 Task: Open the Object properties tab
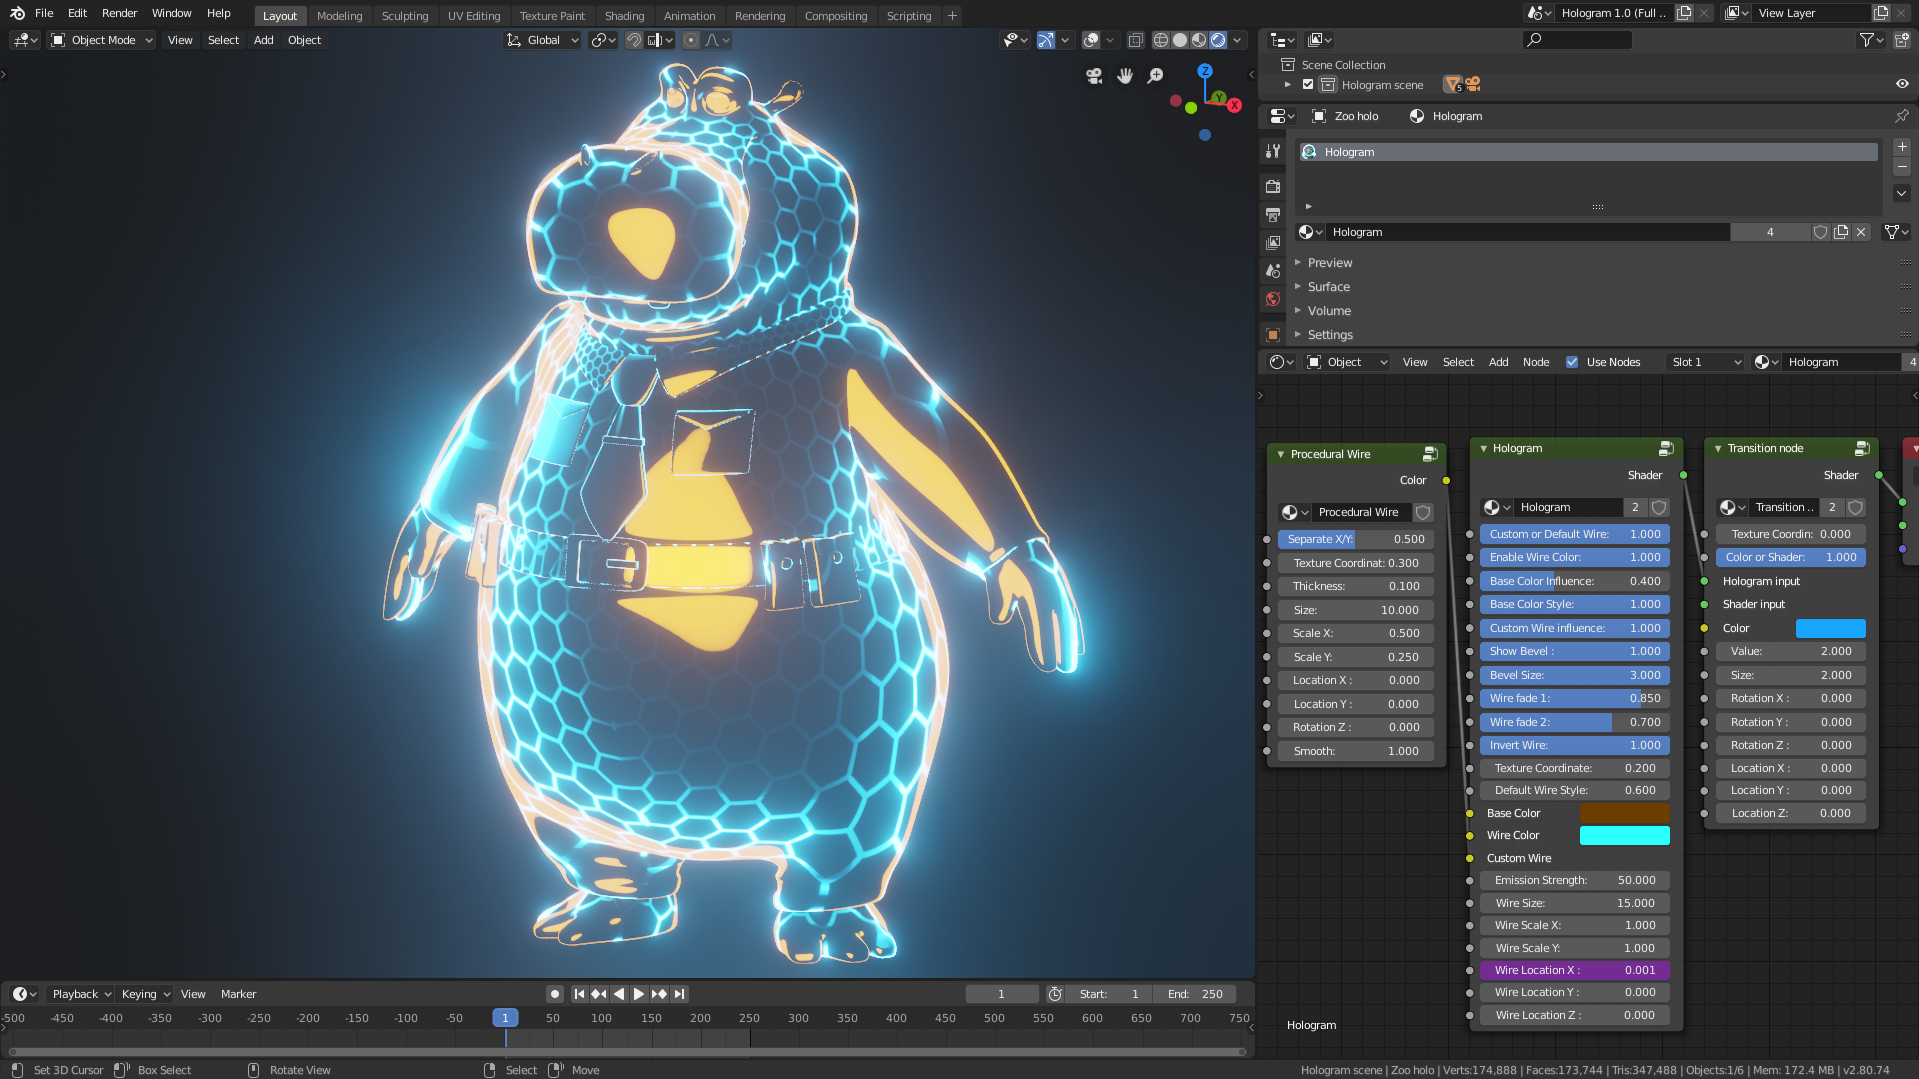[x=1271, y=333]
